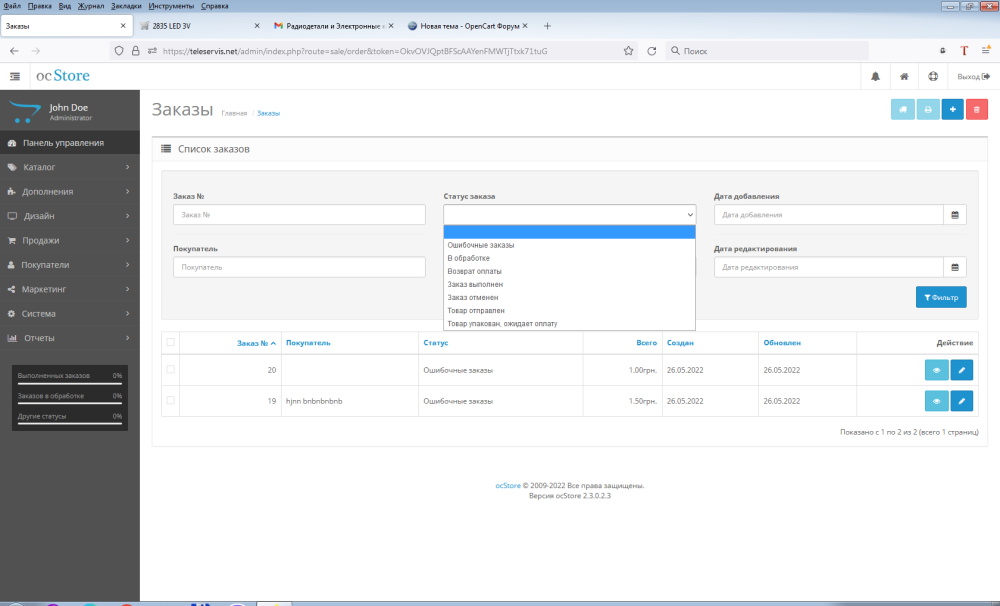Open a new browser tab

[547, 26]
